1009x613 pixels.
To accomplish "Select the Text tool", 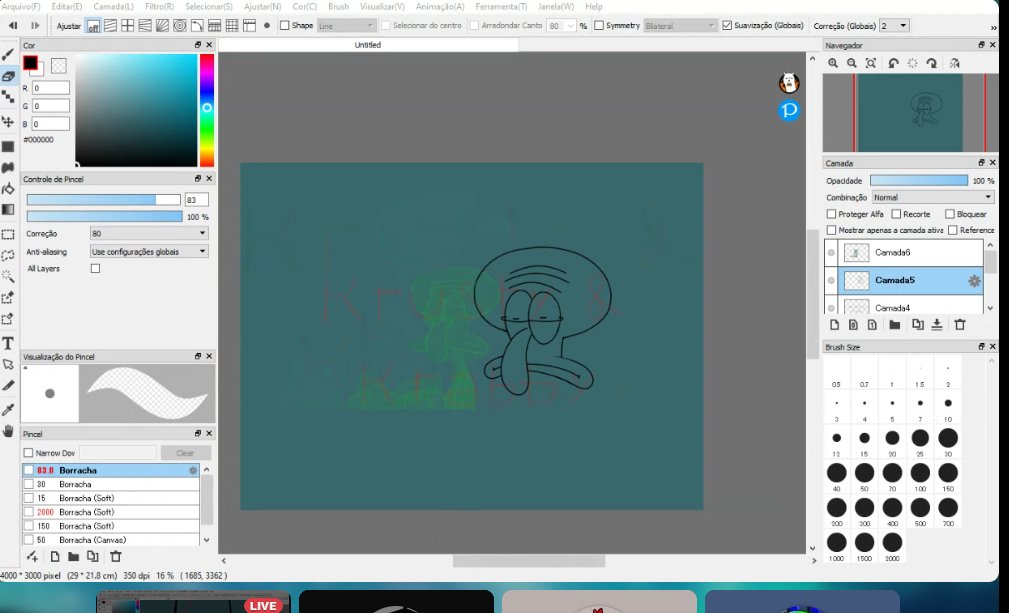I will (x=8, y=343).
